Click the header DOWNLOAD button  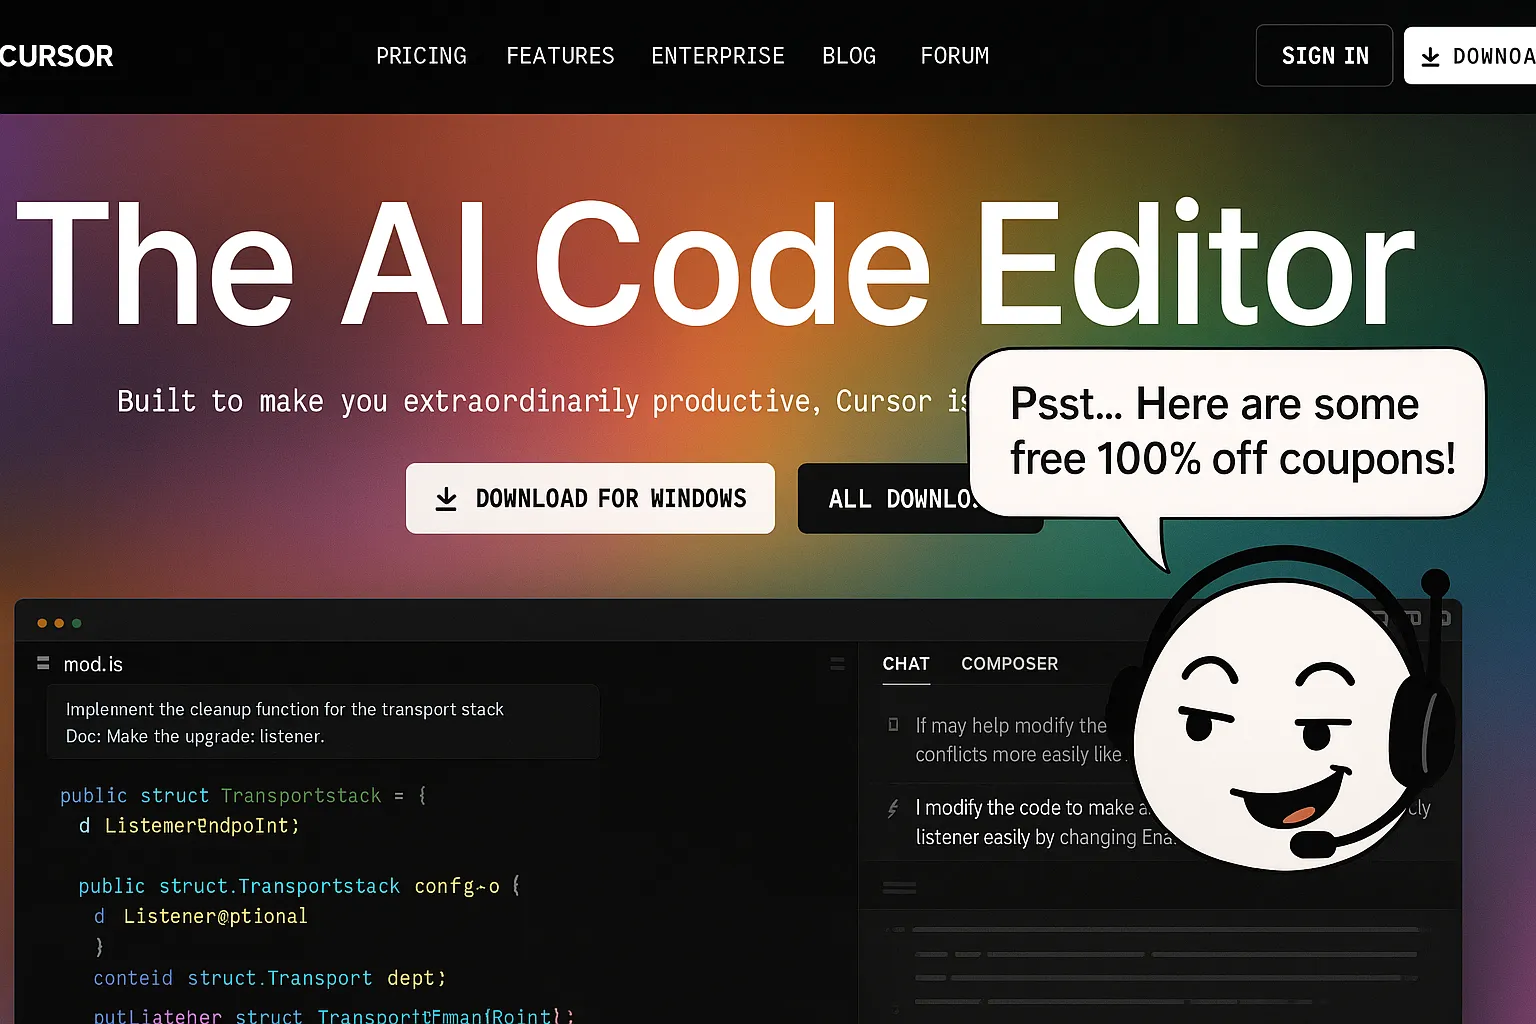(1470, 56)
